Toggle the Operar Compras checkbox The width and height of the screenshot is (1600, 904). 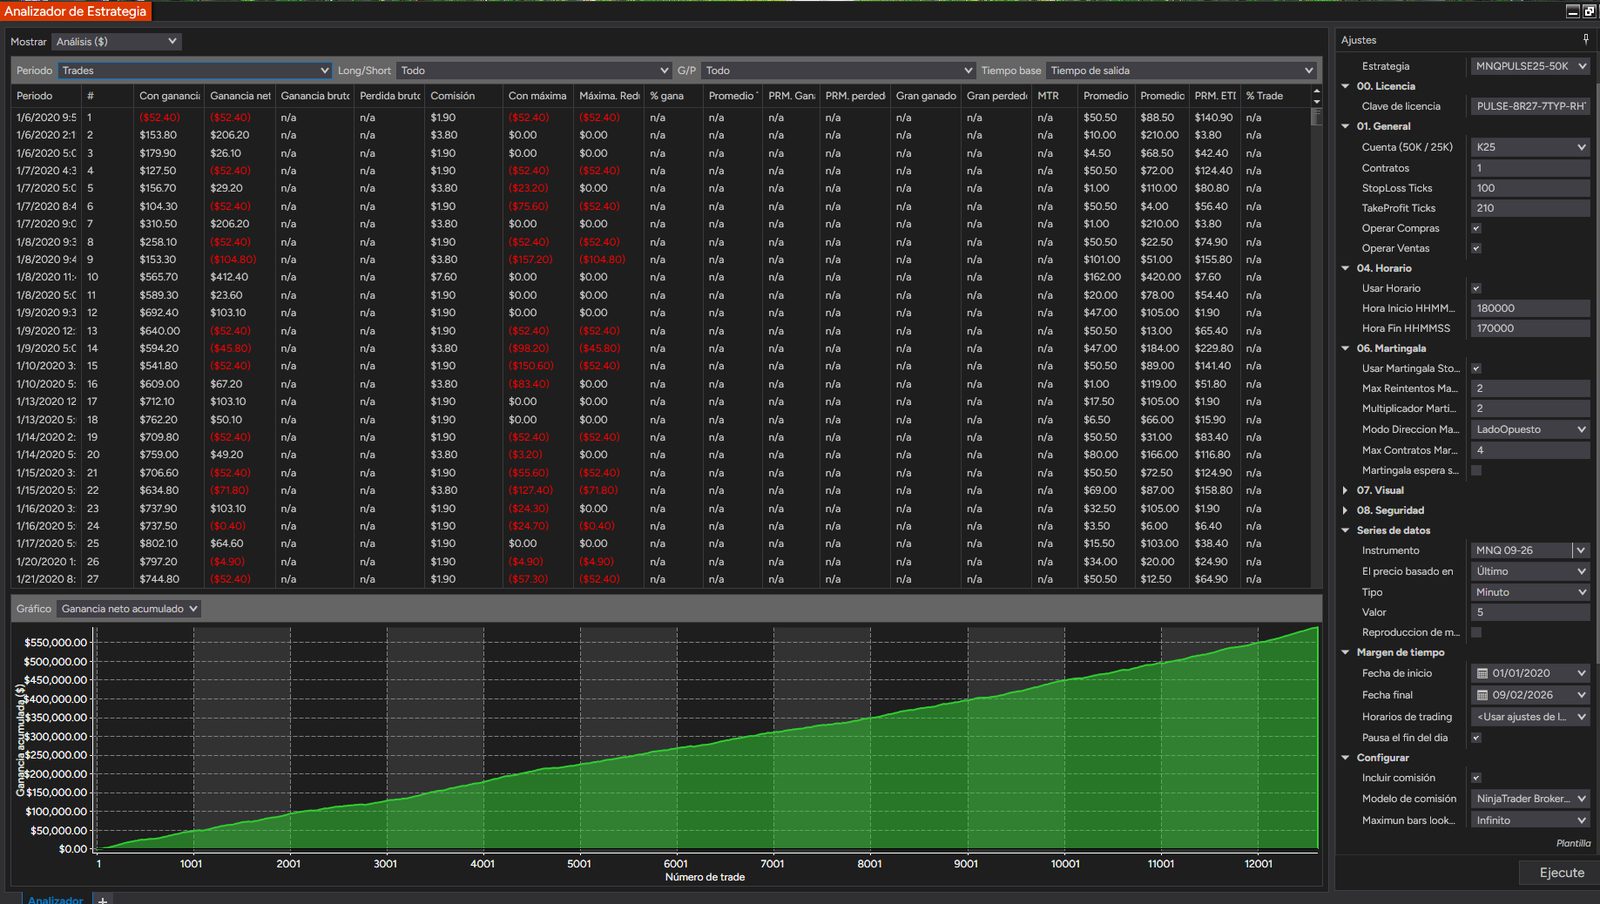[x=1476, y=228]
